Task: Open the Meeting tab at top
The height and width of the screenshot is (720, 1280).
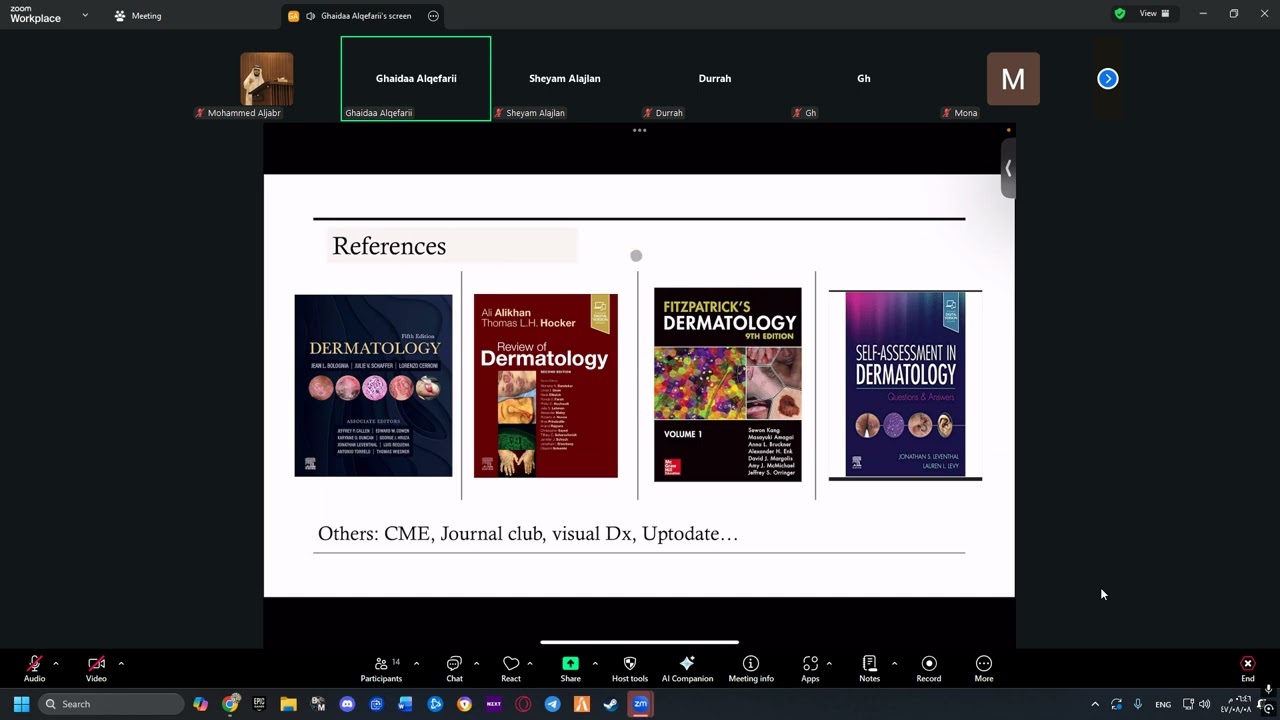Action: click(x=138, y=16)
